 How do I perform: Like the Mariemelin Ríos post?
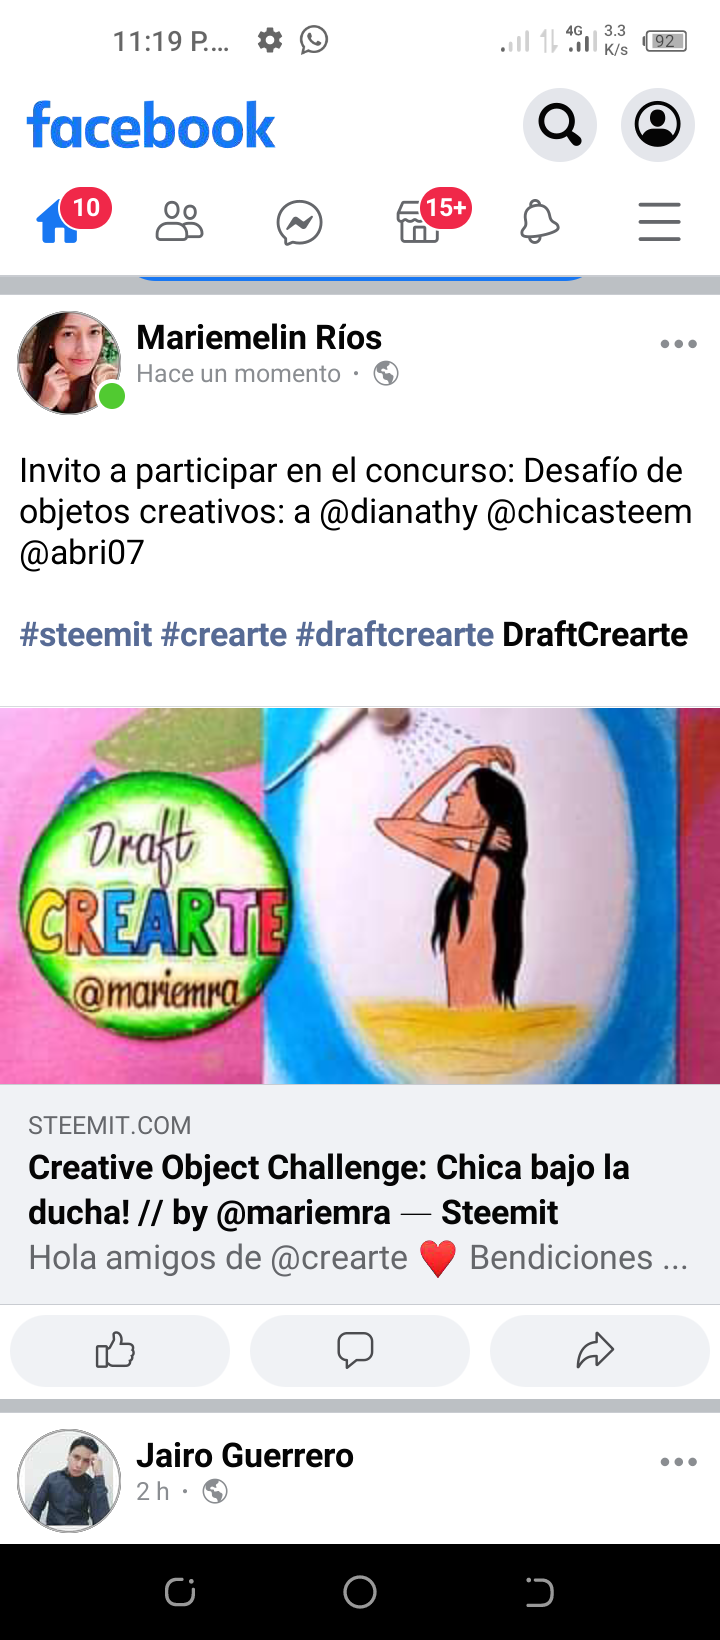point(120,1351)
